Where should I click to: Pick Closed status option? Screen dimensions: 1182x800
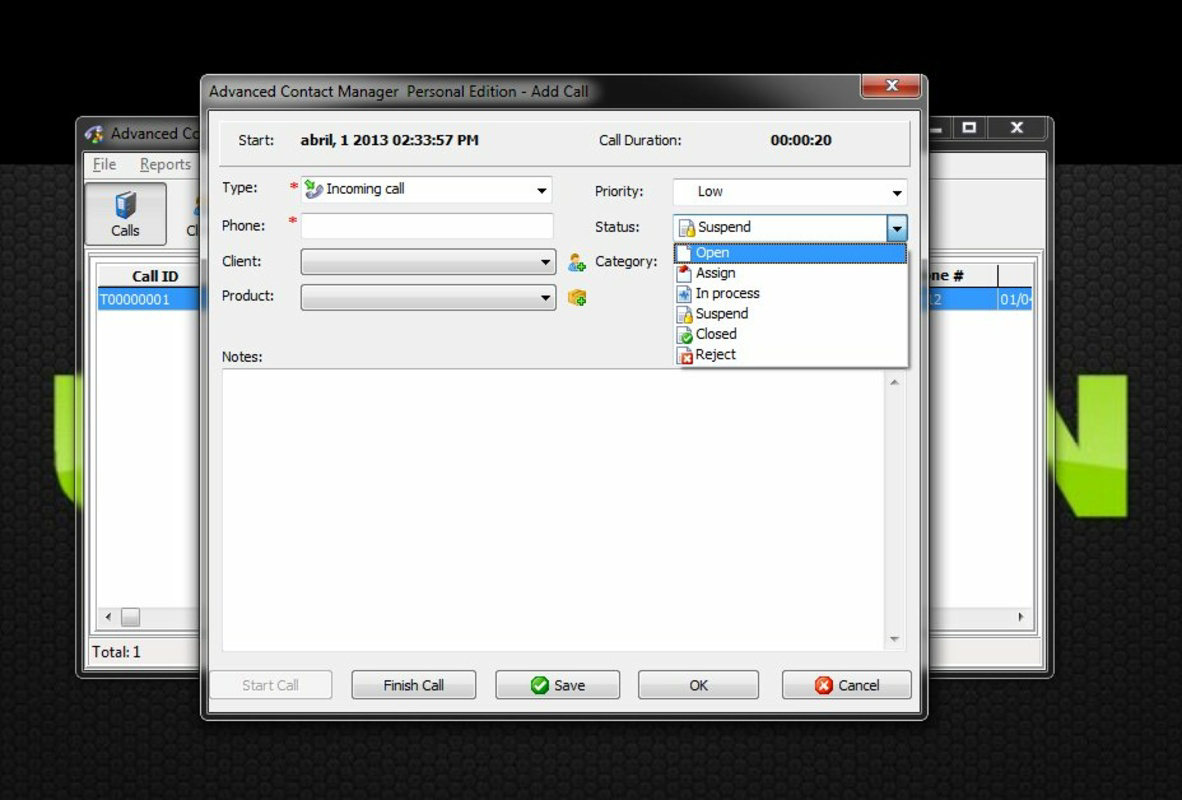point(790,334)
